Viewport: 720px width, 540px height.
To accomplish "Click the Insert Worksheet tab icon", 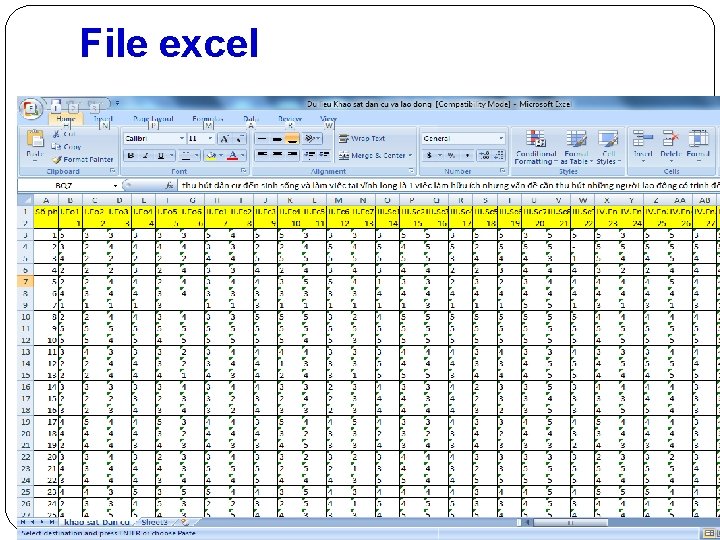I will tap(185, 522).
